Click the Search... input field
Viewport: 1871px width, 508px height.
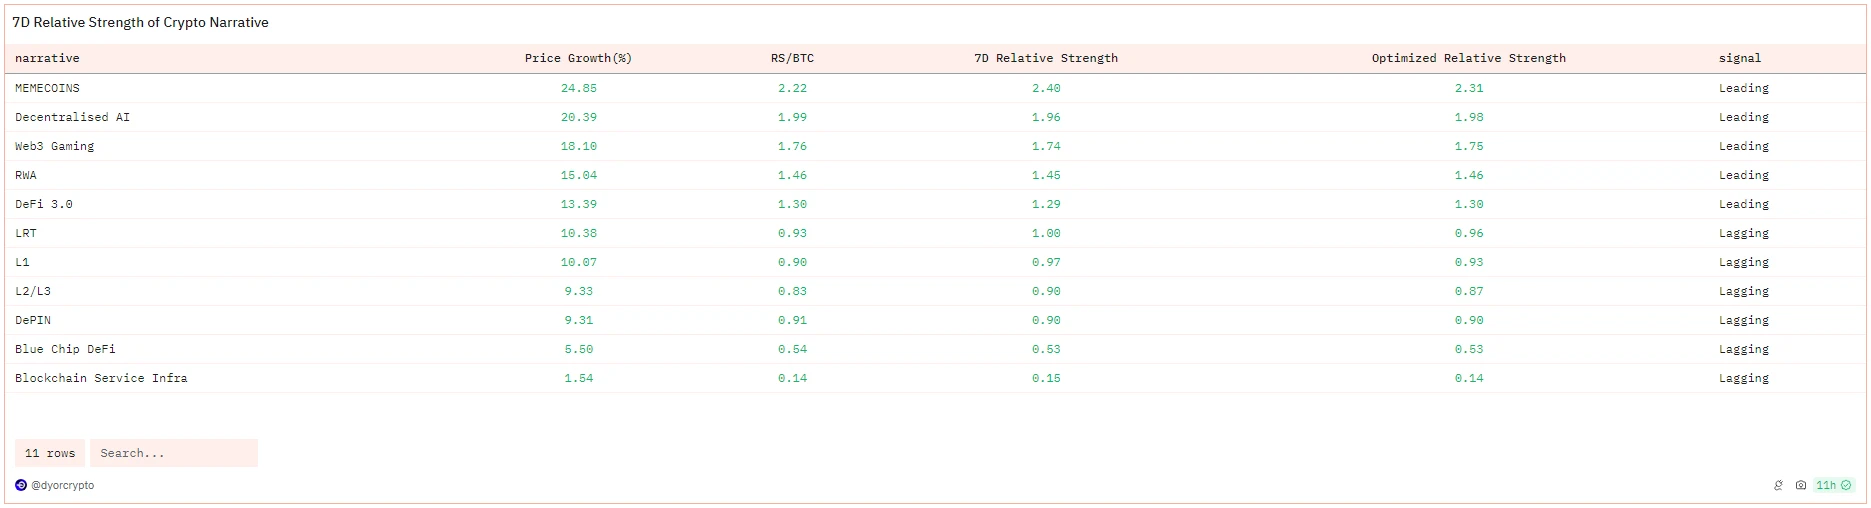(x=174, y=453)
